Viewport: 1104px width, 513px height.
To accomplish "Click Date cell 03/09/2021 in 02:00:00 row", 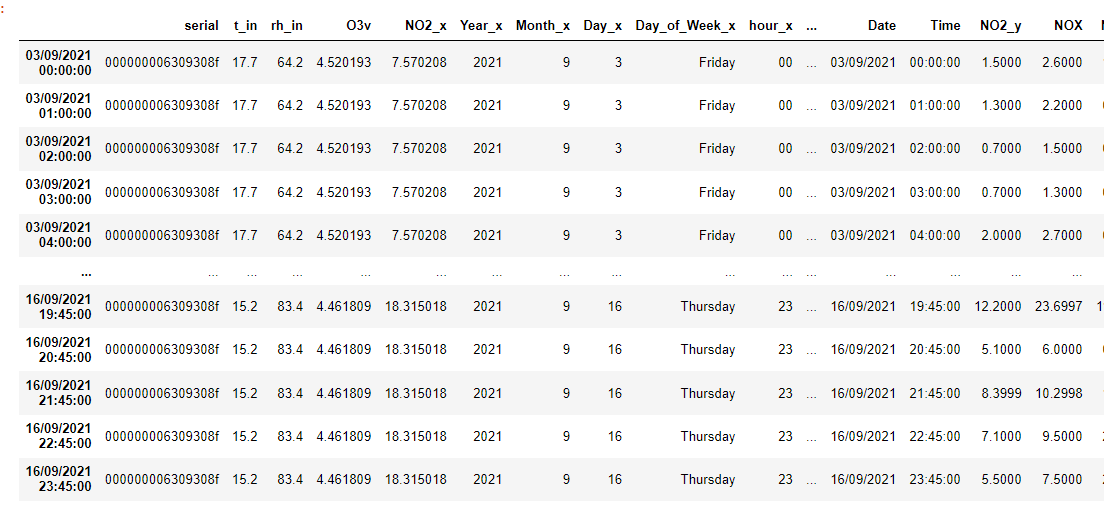I will [x=863, y=149].
